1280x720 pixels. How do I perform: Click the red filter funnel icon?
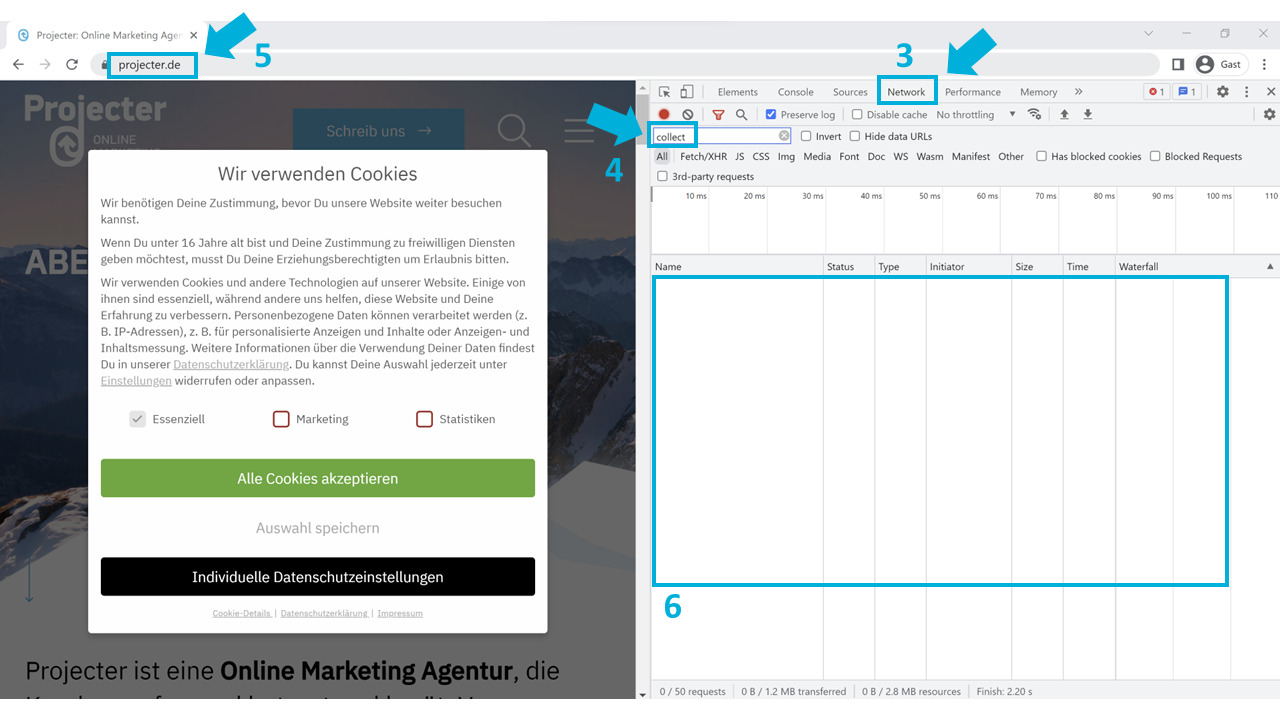(718, 115)
